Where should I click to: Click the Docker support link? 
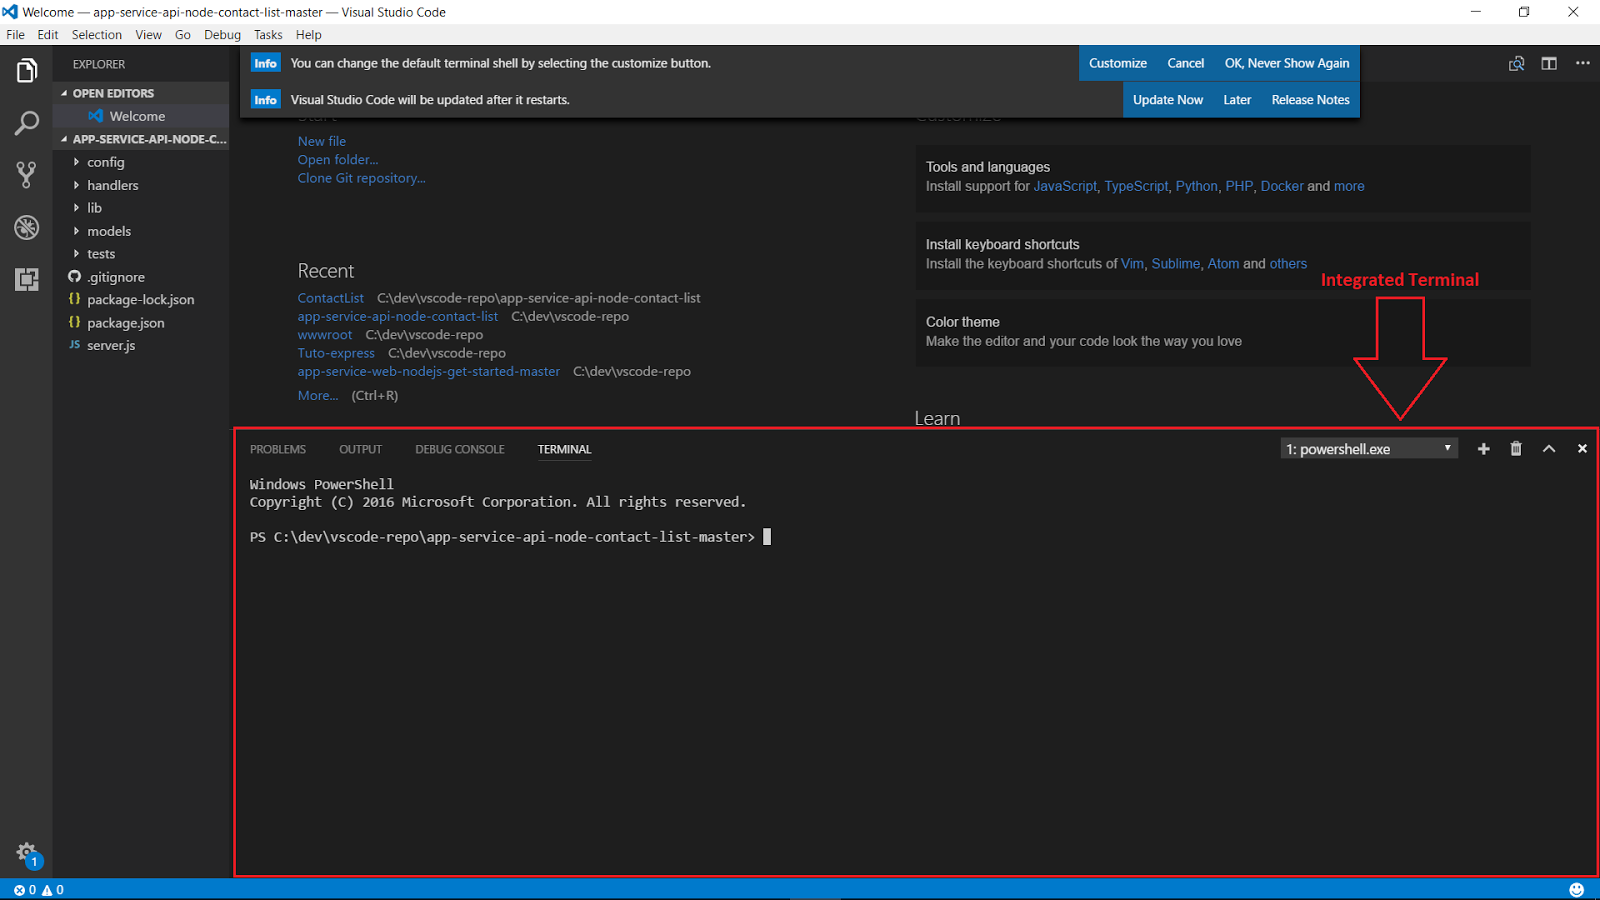pos(1282,186)
